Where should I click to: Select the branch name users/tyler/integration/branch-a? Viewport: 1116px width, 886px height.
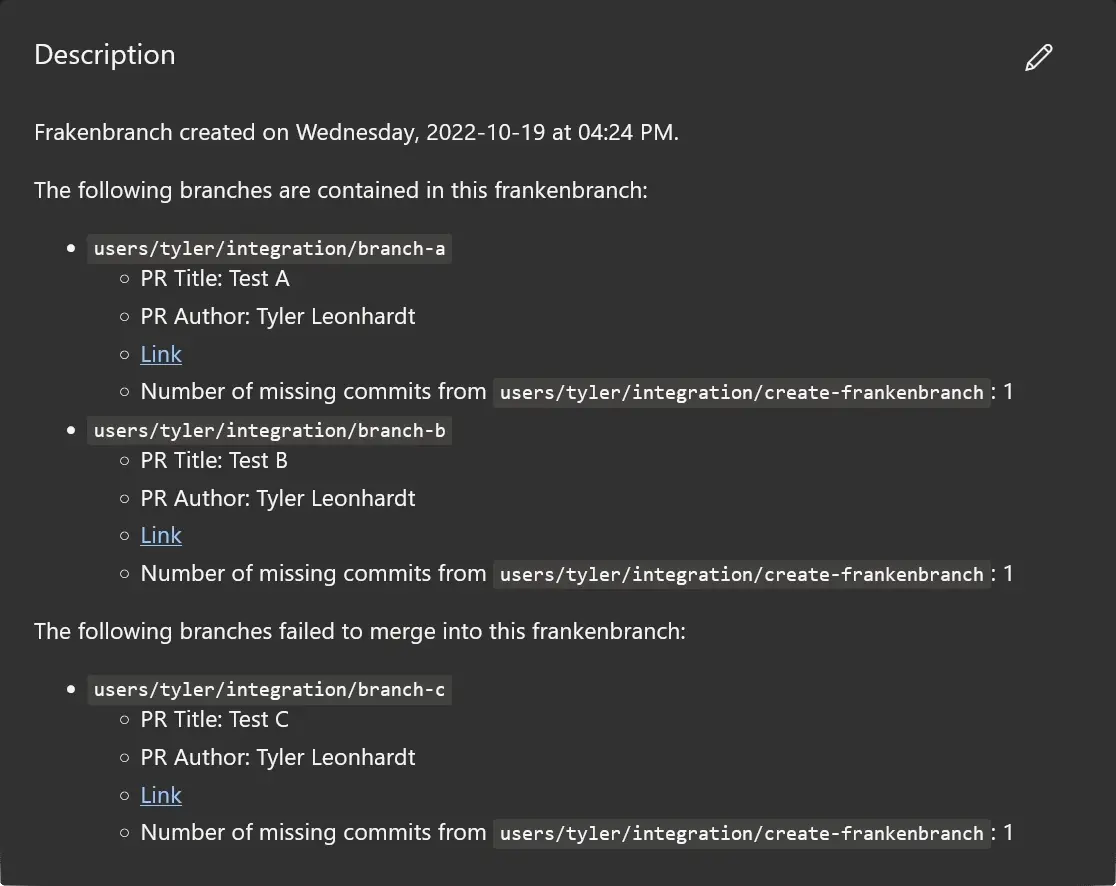click(268, 248)
